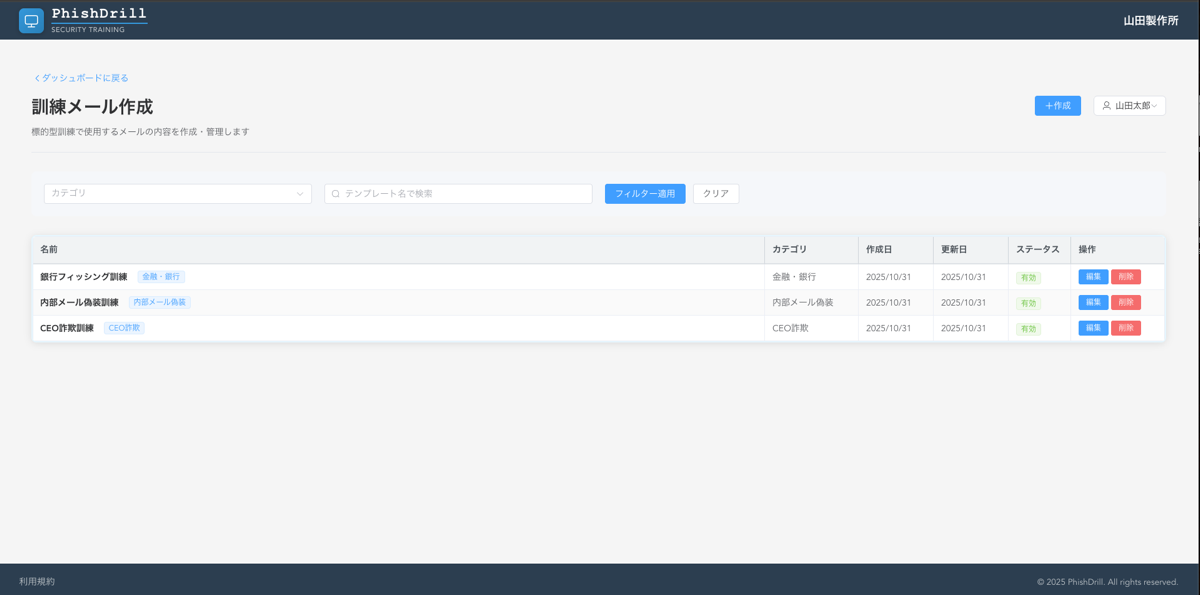This screenshot has height=595, width=1200.
Task: Click the 有効 status badge for CEO詐欺訓練
Action: coord(1028,329)
